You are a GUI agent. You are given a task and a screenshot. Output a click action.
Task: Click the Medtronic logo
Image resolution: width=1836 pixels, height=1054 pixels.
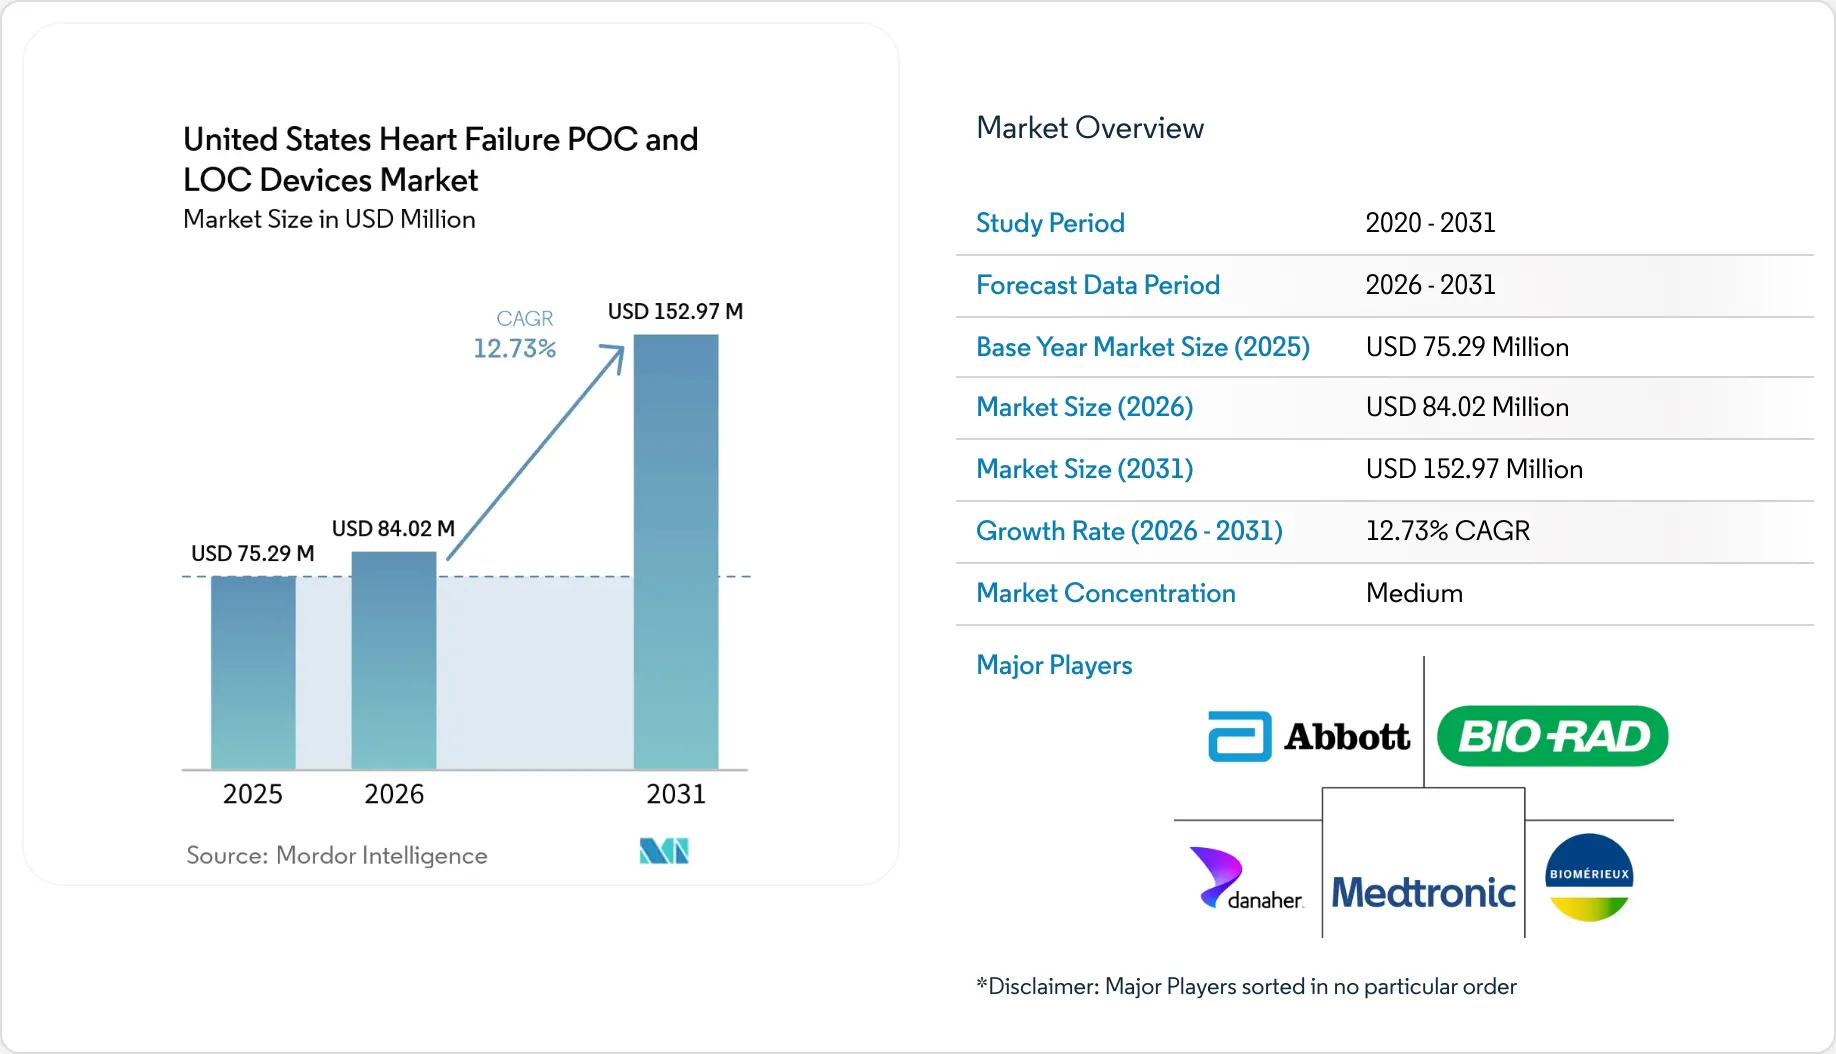click(x=1423, y=892)
